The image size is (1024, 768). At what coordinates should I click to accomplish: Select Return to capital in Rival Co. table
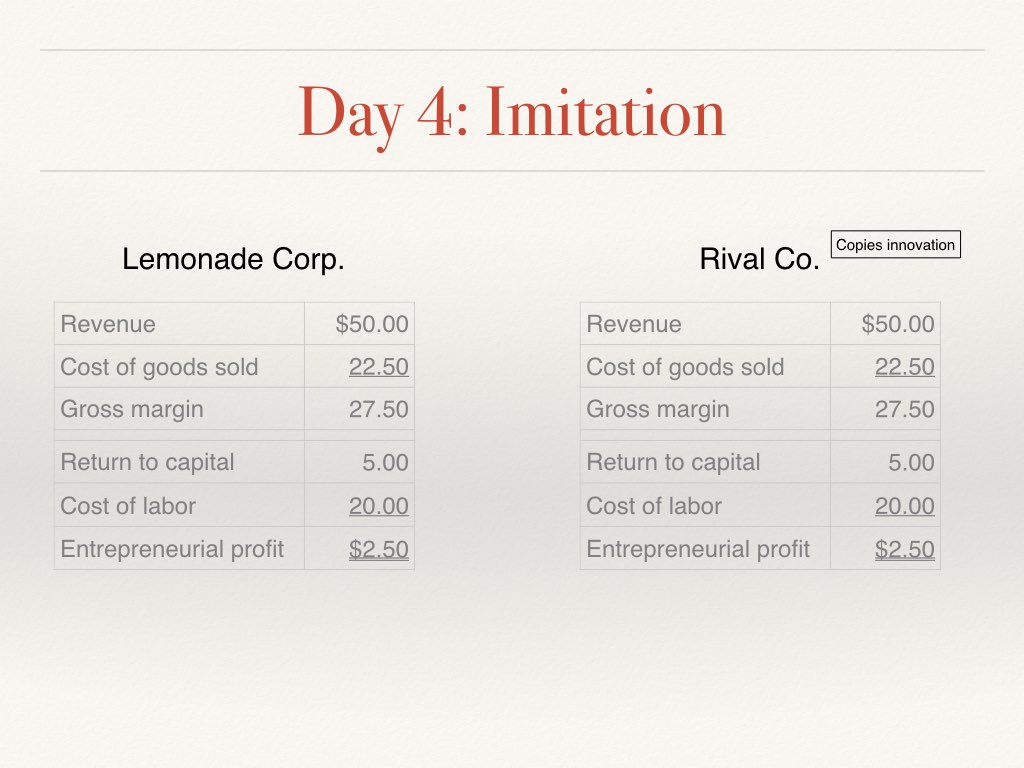(673, 463)
